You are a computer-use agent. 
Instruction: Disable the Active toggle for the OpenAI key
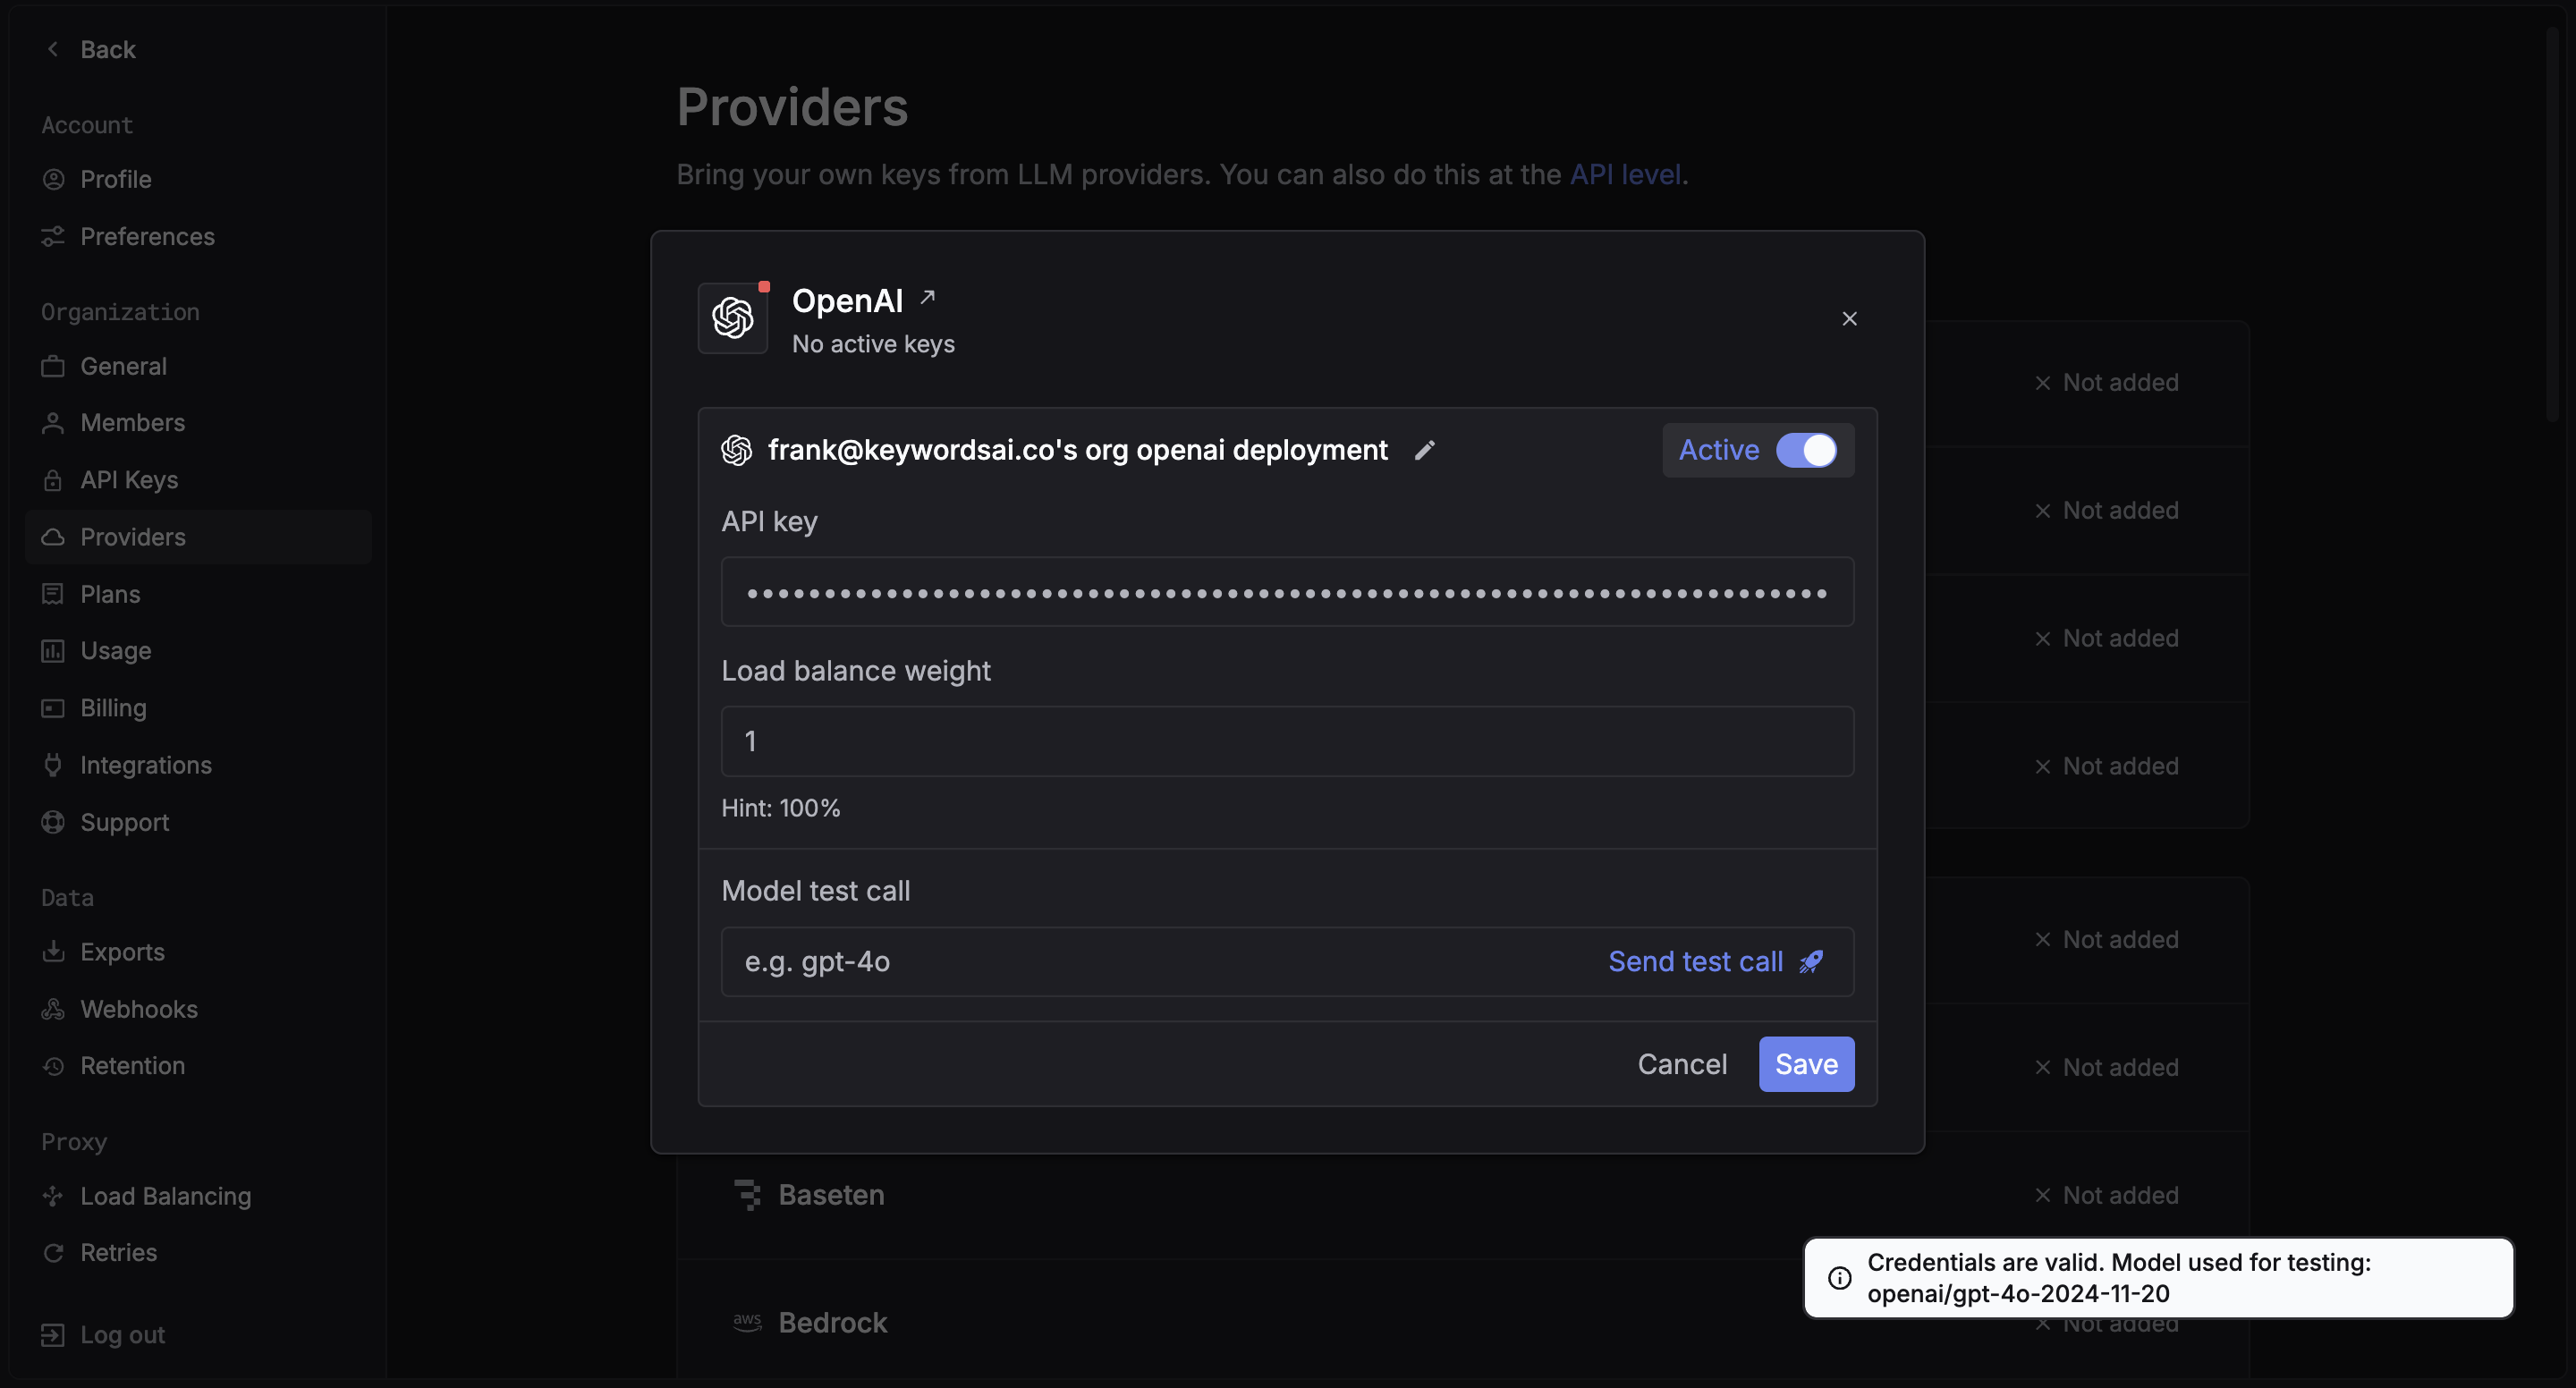point(1809,450)
